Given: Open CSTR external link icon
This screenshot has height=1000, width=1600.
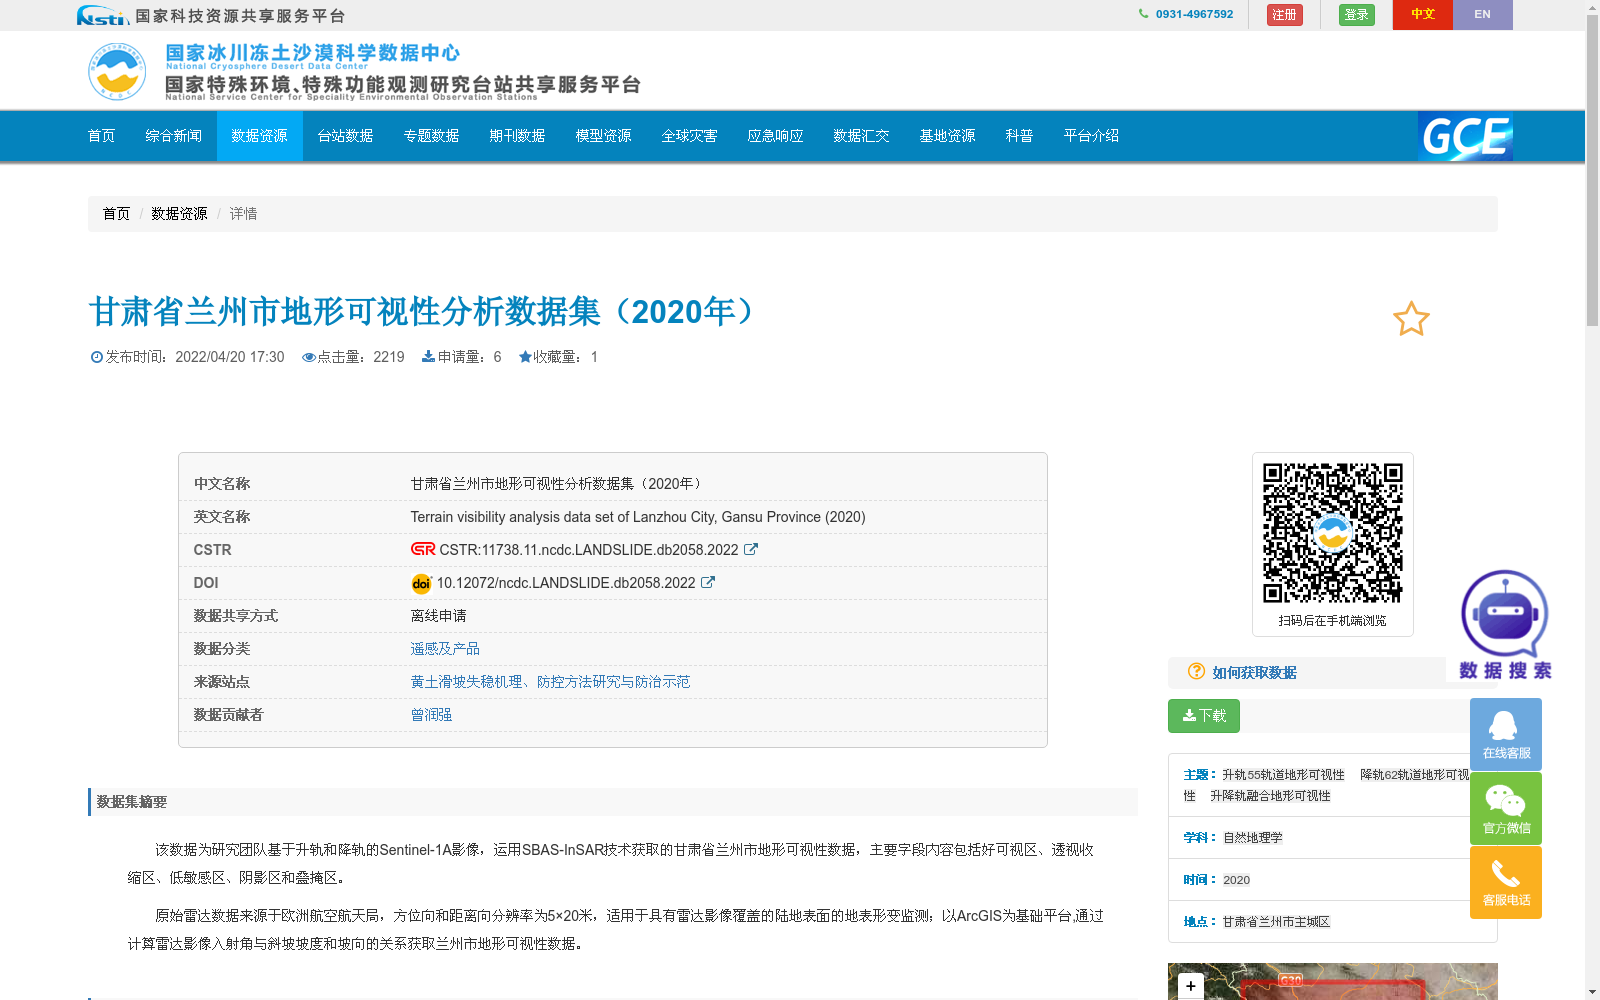Looking at the screenshot, I should [x=751, y=549].
